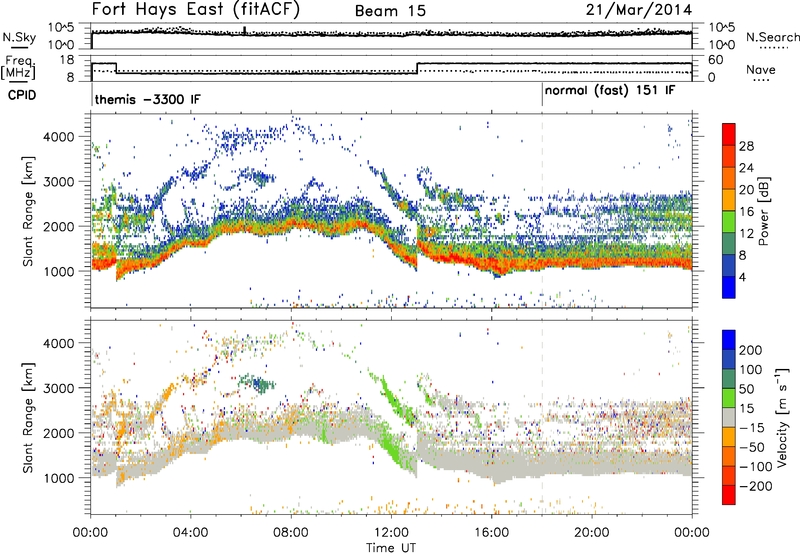Click the '-200' tick on Velocity color bar
This screenshot has width=800, height=554.
click(755, 486)
